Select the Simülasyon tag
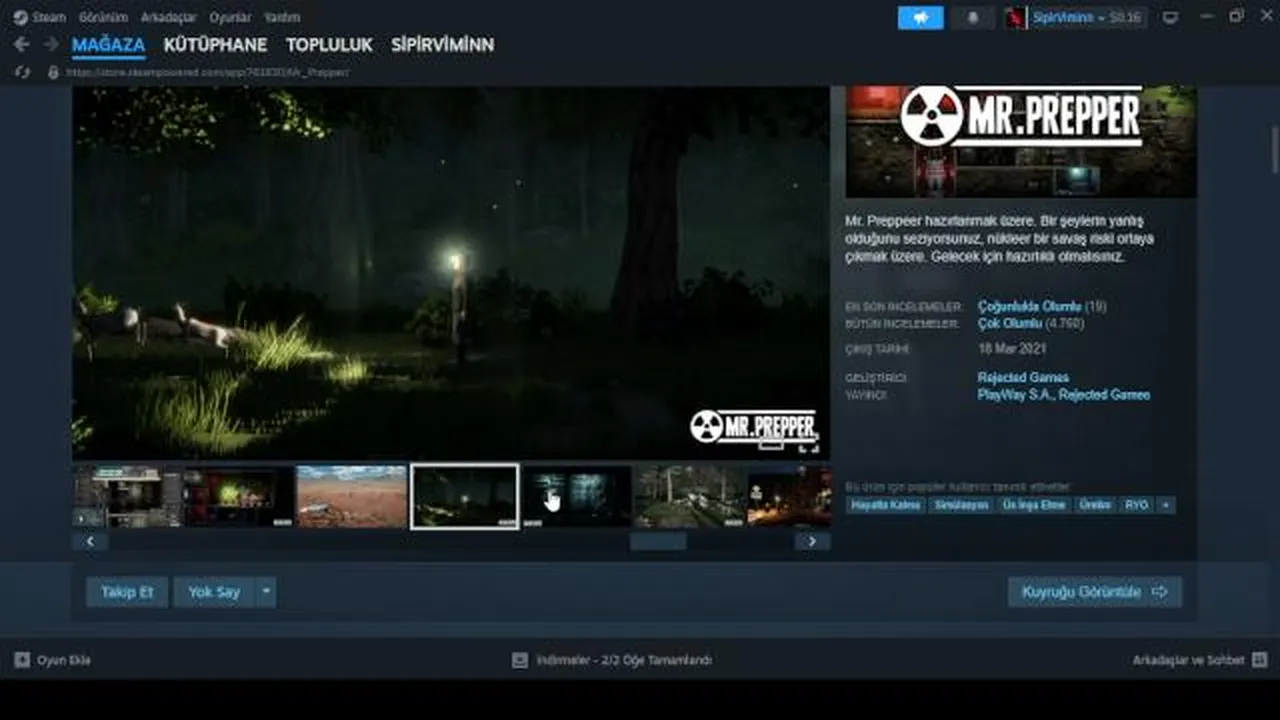Viewport: 1280px width, 720px height. pyautogui.click(x=962, y=505)
